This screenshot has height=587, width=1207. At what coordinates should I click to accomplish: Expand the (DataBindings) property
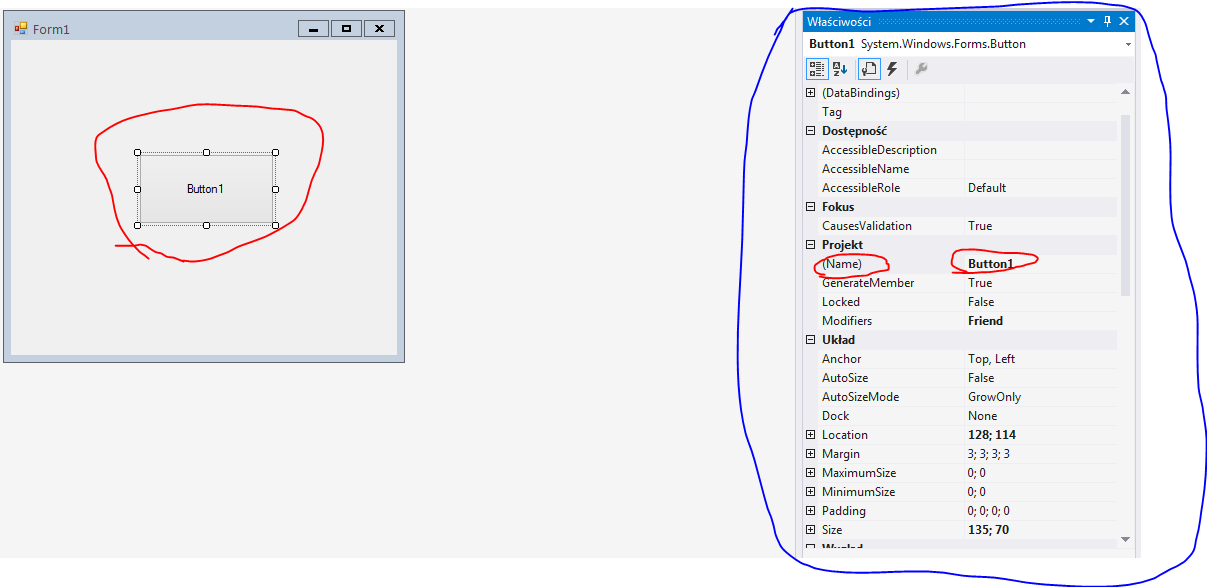point(811,93)
